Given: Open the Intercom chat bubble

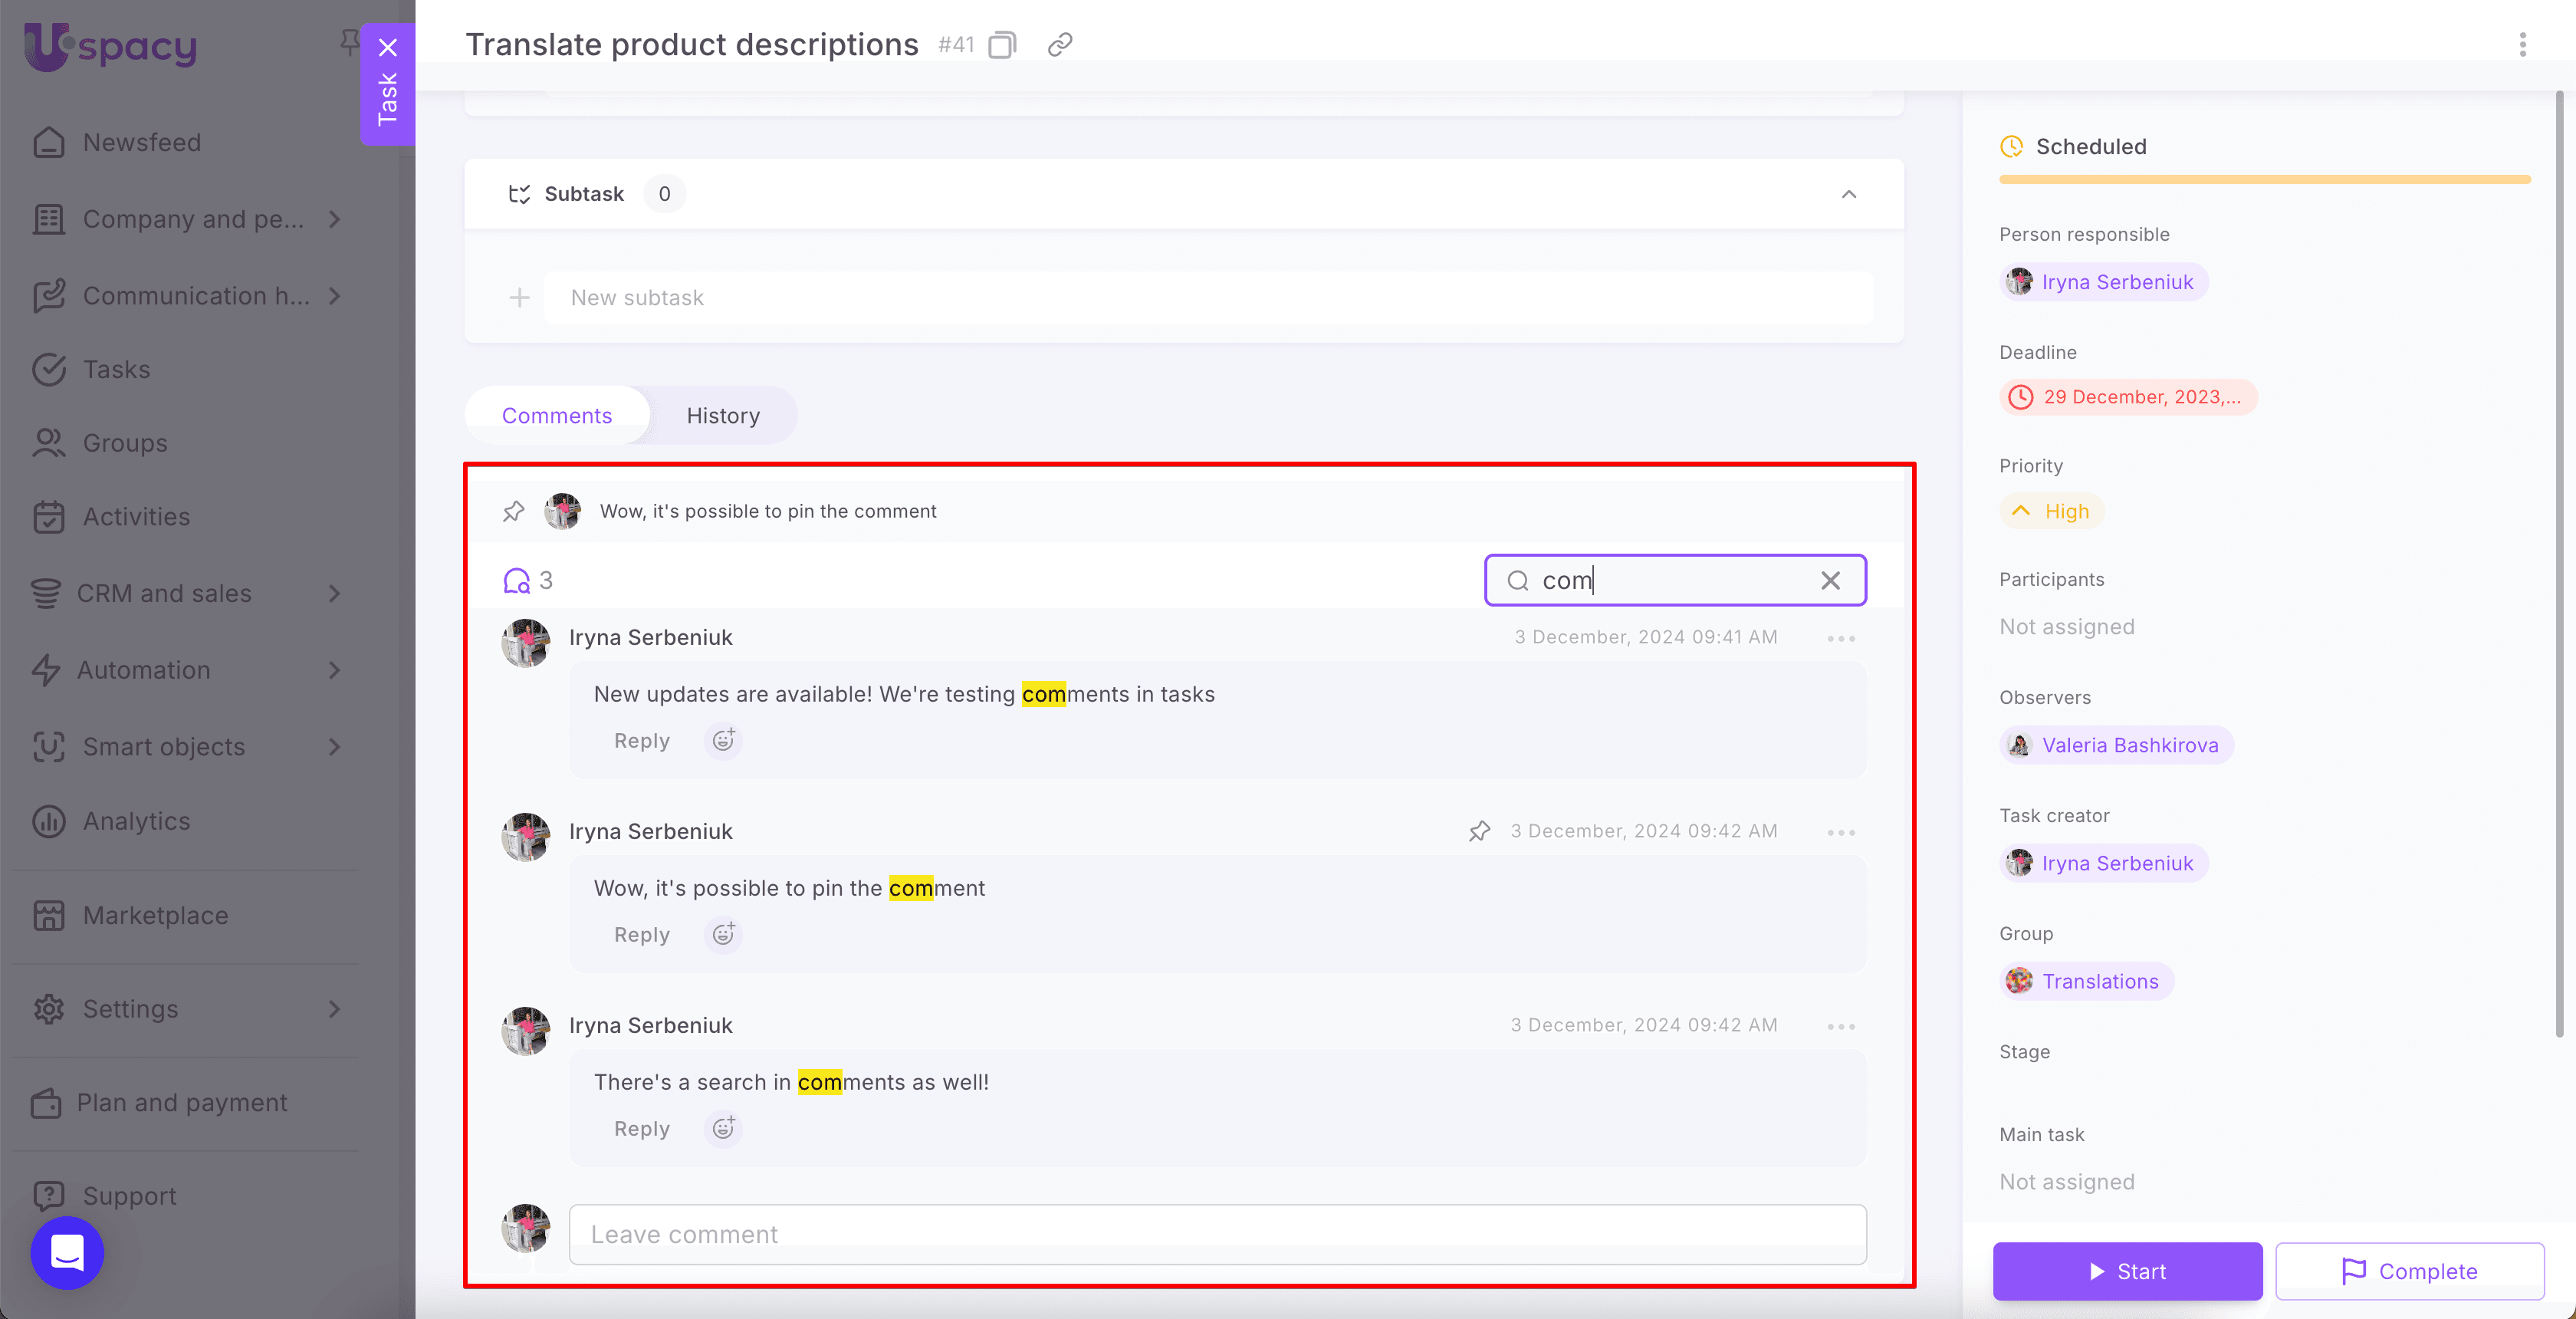Looking at the screenshot, I should pos(67,1252).
